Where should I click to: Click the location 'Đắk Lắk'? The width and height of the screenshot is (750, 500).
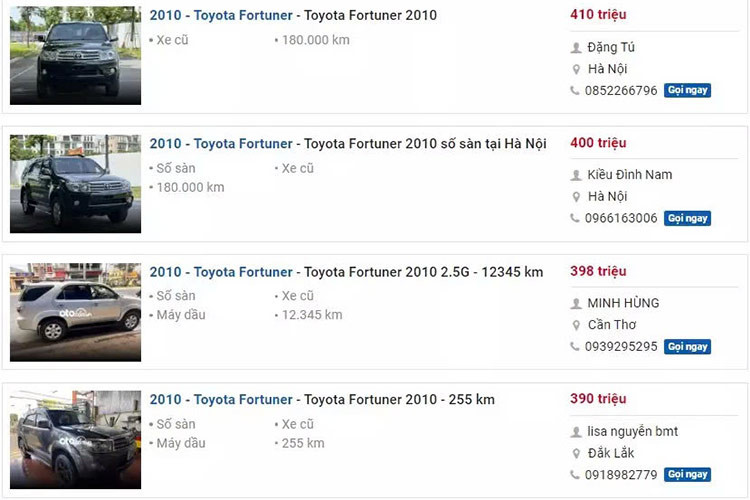tap(611, 453)
